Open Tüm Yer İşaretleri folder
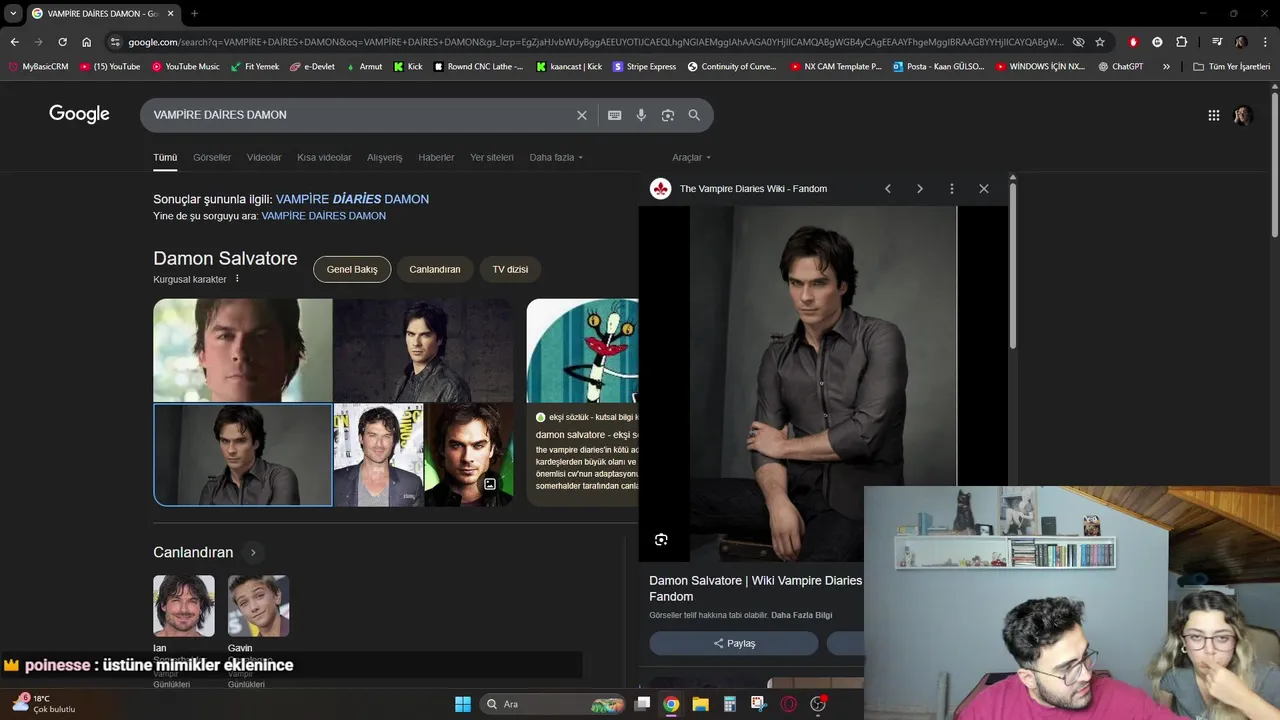Viewport: 1280px width, 720px height. (x=1231, y=67)
